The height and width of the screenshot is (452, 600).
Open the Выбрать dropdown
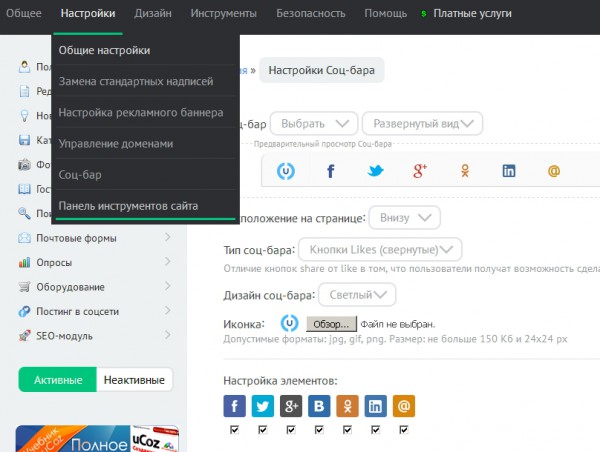point(314,123)
